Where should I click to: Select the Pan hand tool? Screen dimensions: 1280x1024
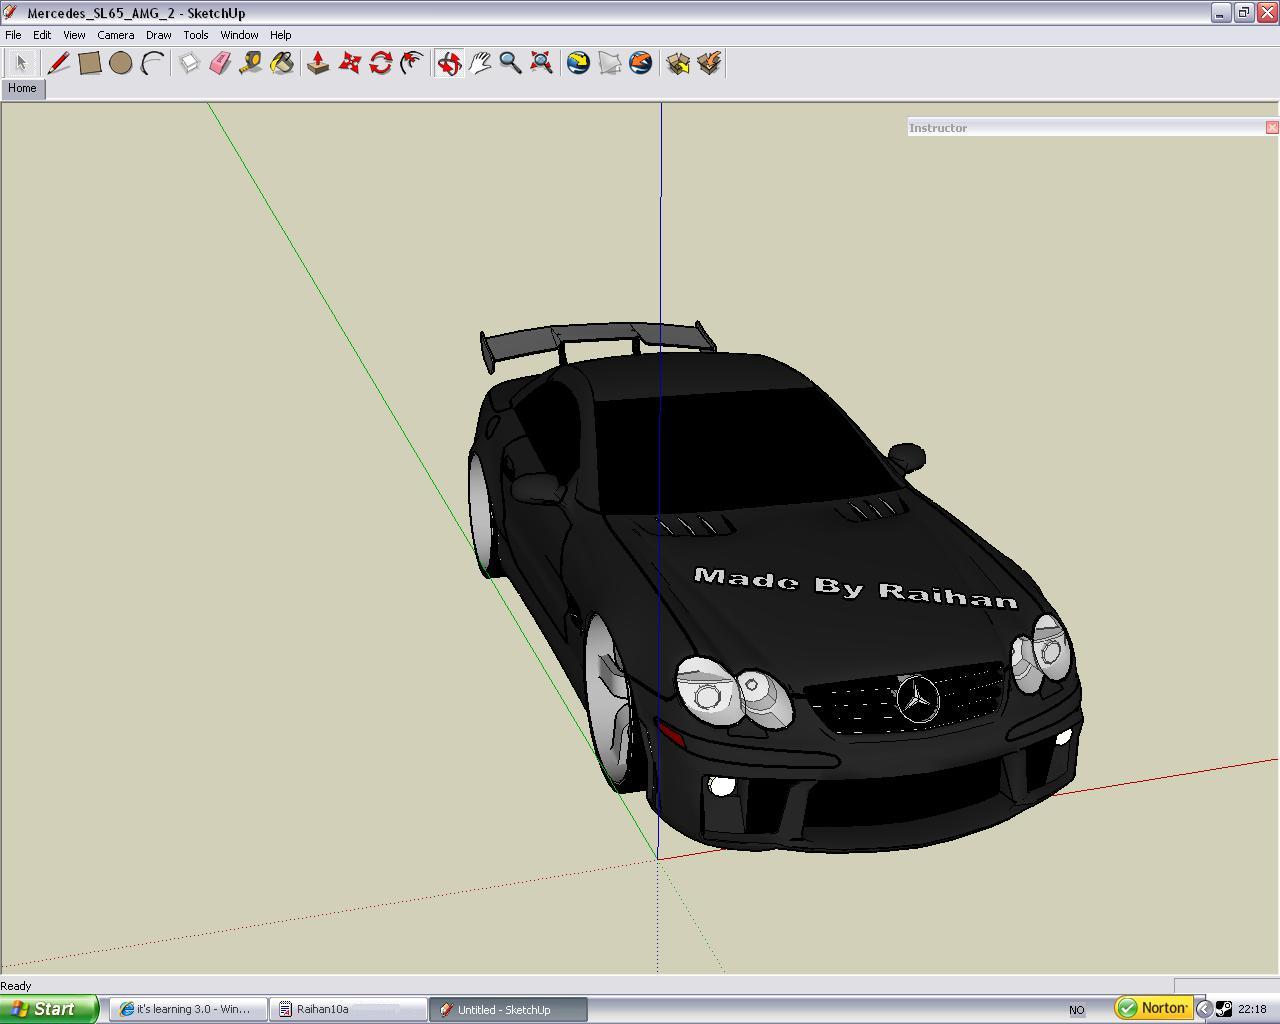[479, 63]
